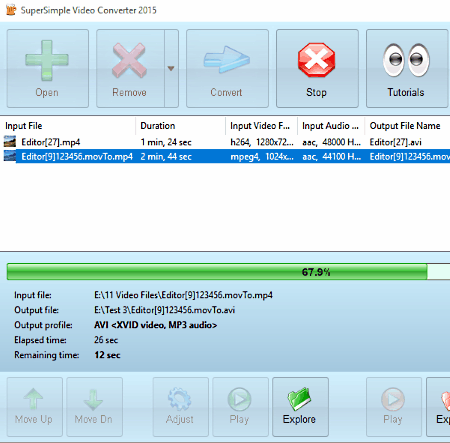The image size is (450, 443).
Task: Click the Remove button with red X
Action: pos(130,68)
